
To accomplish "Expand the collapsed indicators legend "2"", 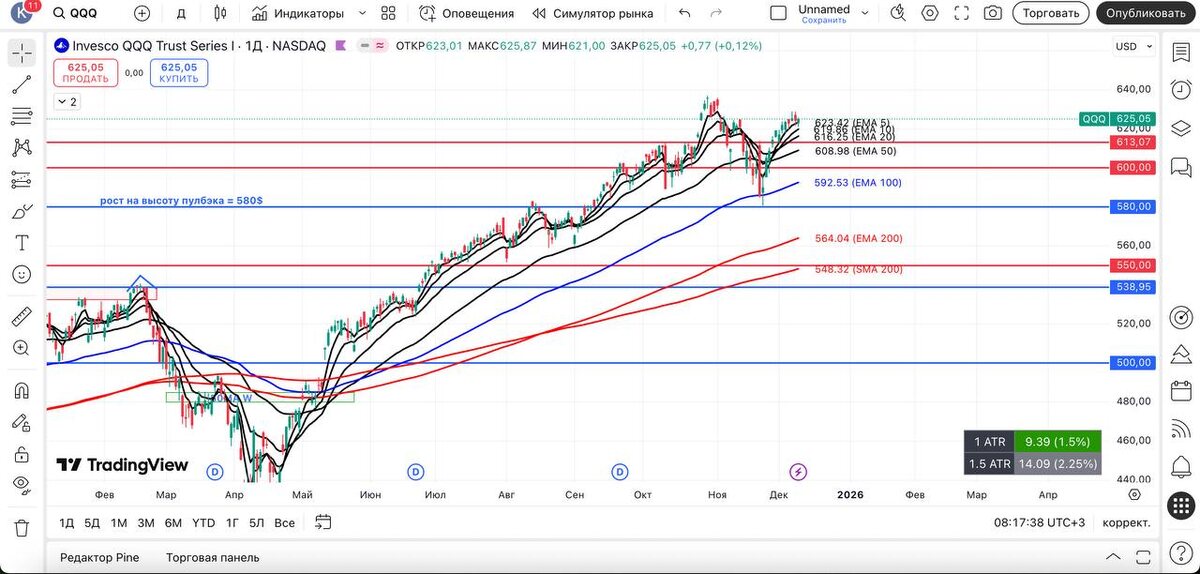I will pos(67,102).
